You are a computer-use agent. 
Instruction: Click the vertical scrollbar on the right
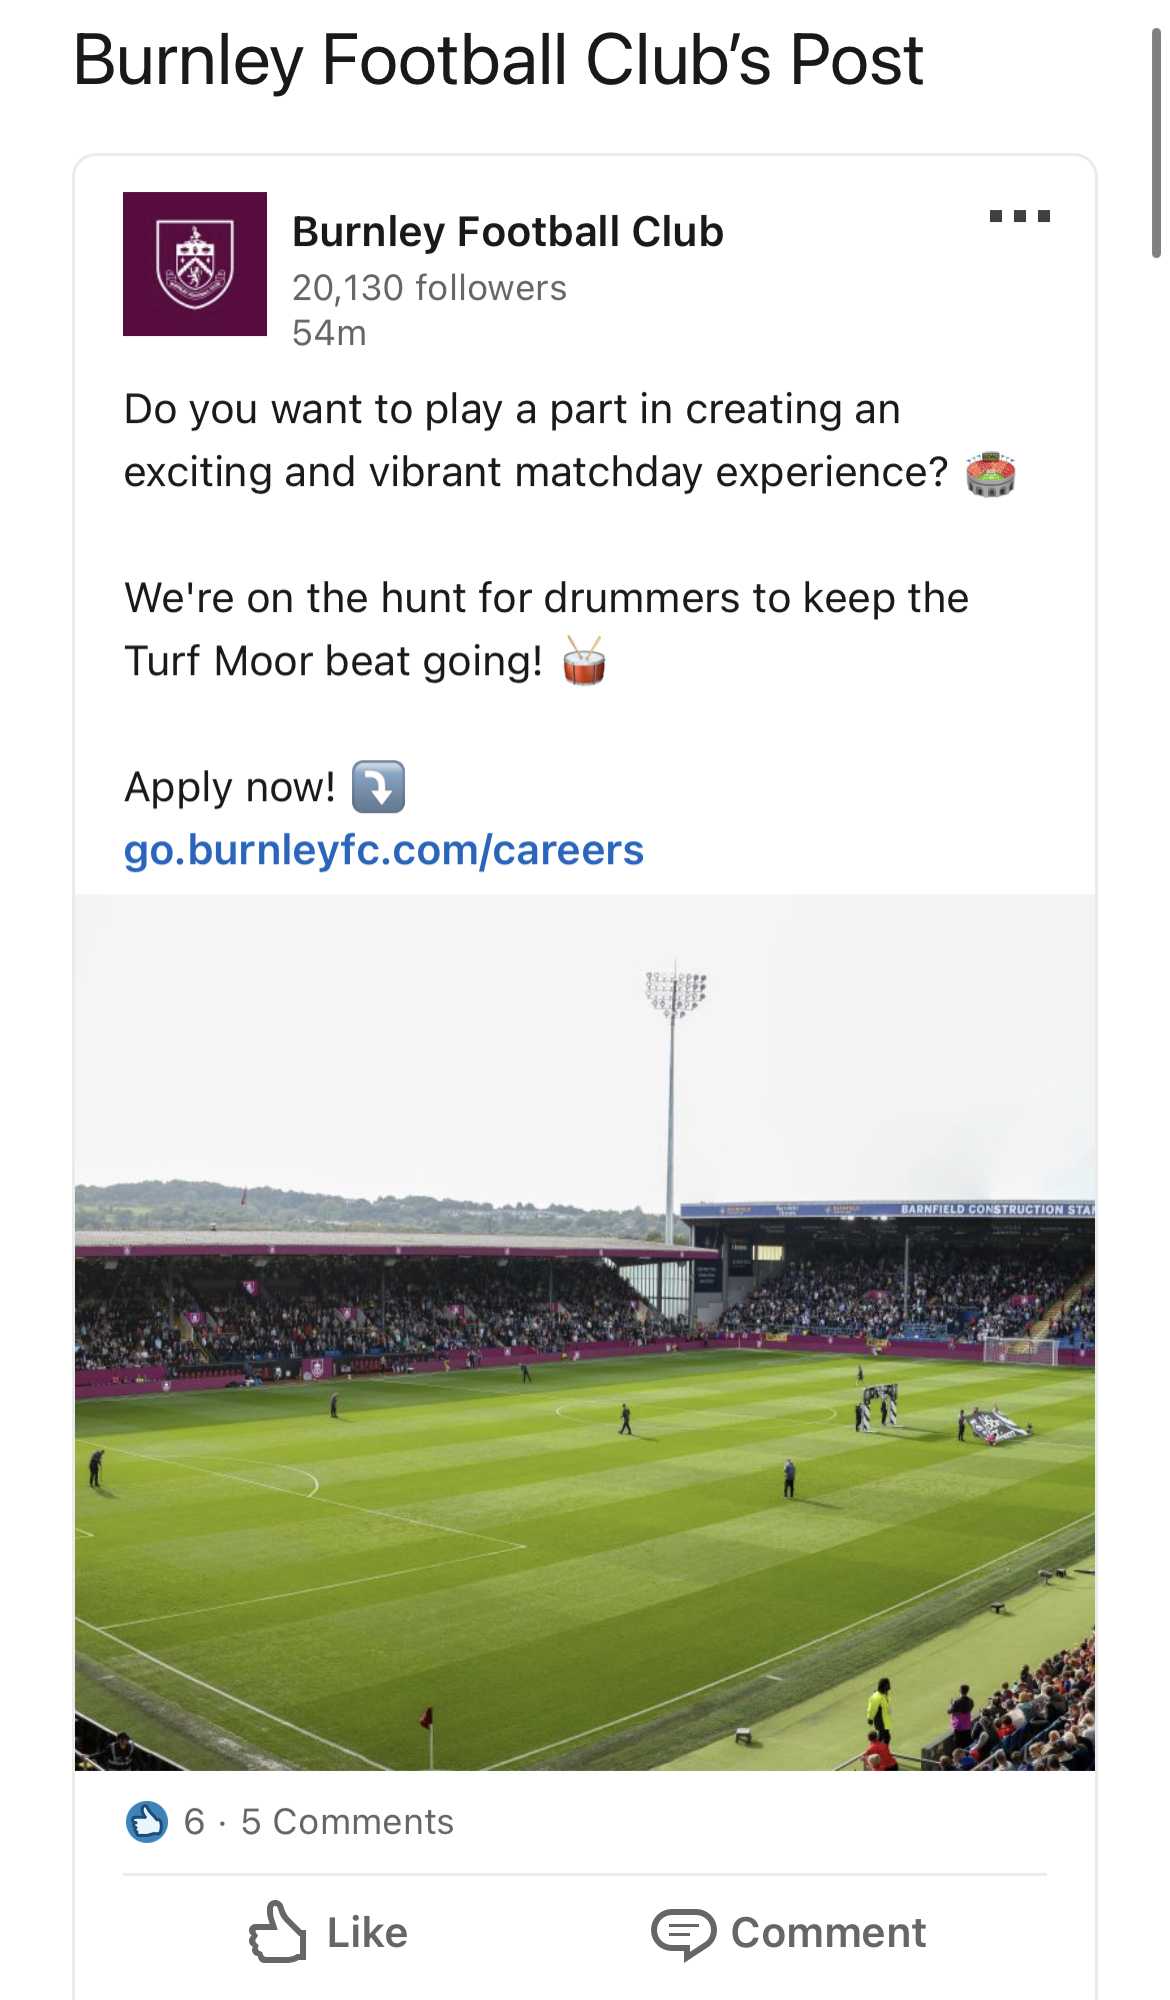pyautogui.click(x=1156, y=145)
